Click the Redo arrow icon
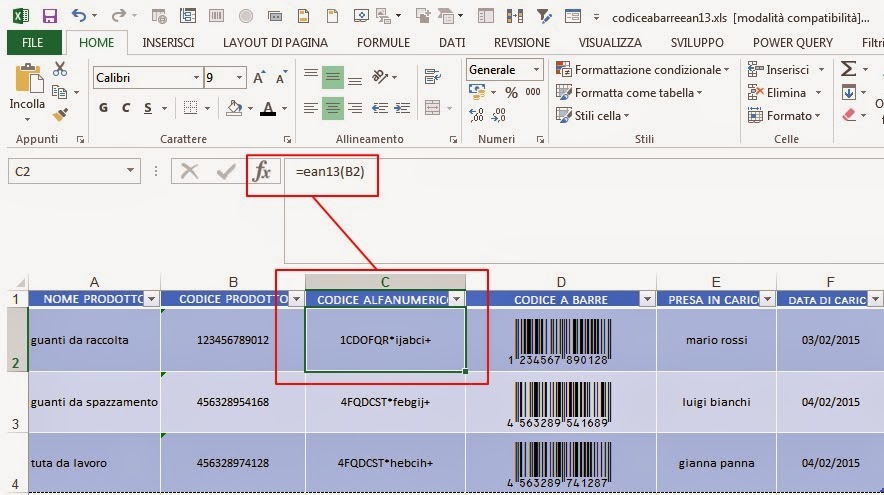The image size is (884, 495). [x=118, y=16]
